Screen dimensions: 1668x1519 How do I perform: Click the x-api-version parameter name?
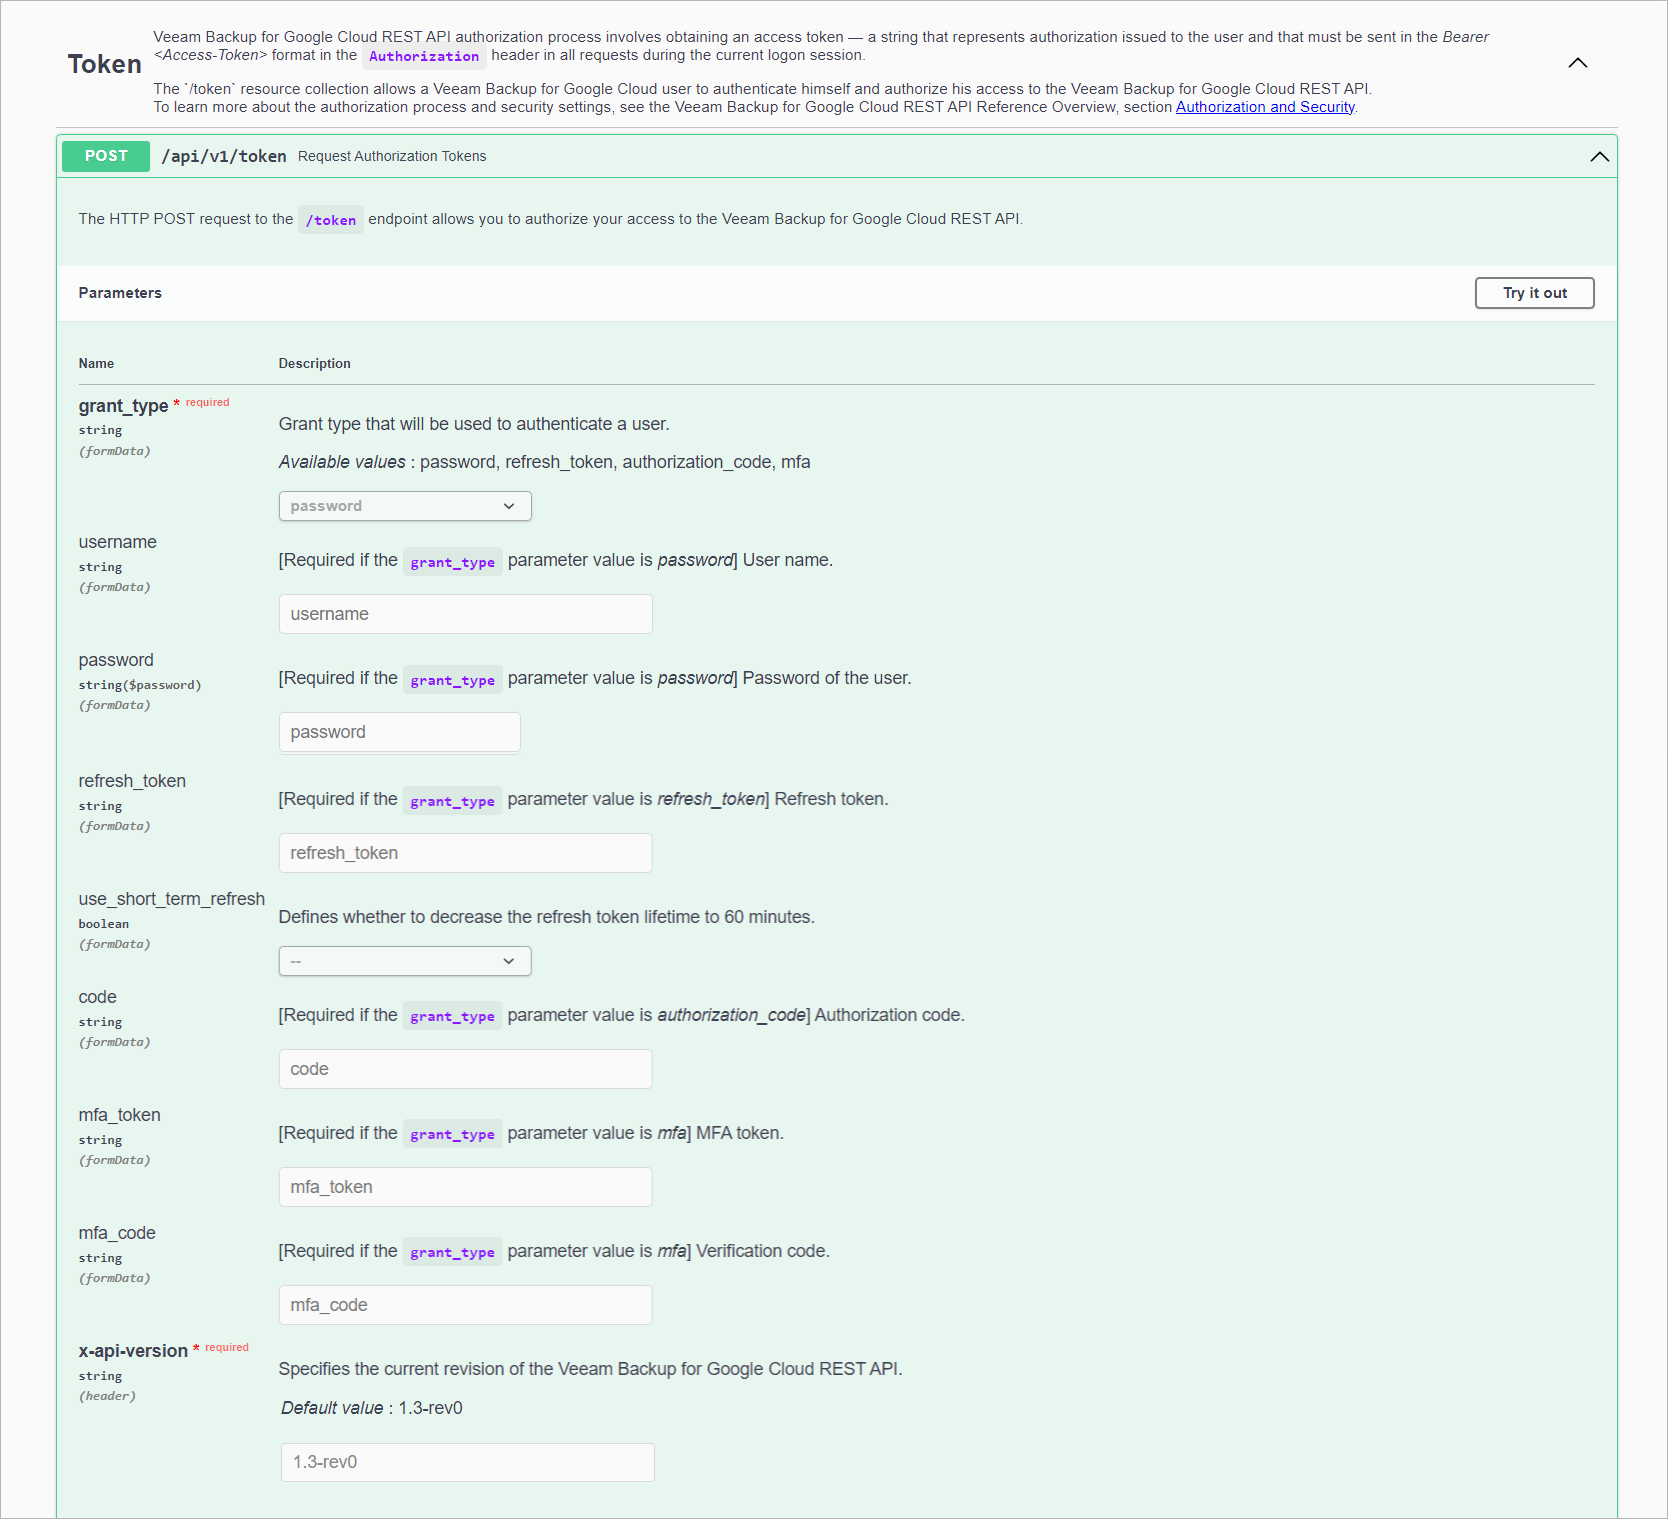click(133, 1351)
